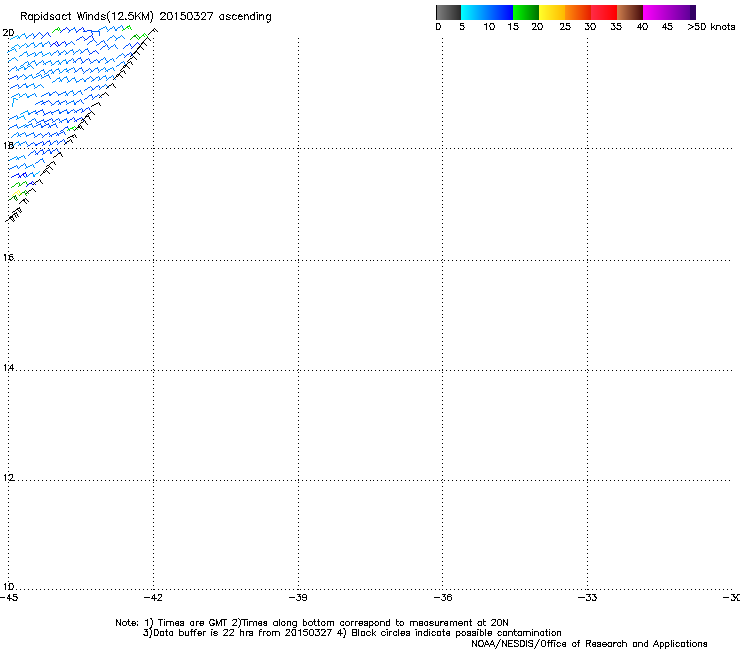Screen dimensions: 740x650
Task: Click the legend label '45'
Action: [667, 27]
